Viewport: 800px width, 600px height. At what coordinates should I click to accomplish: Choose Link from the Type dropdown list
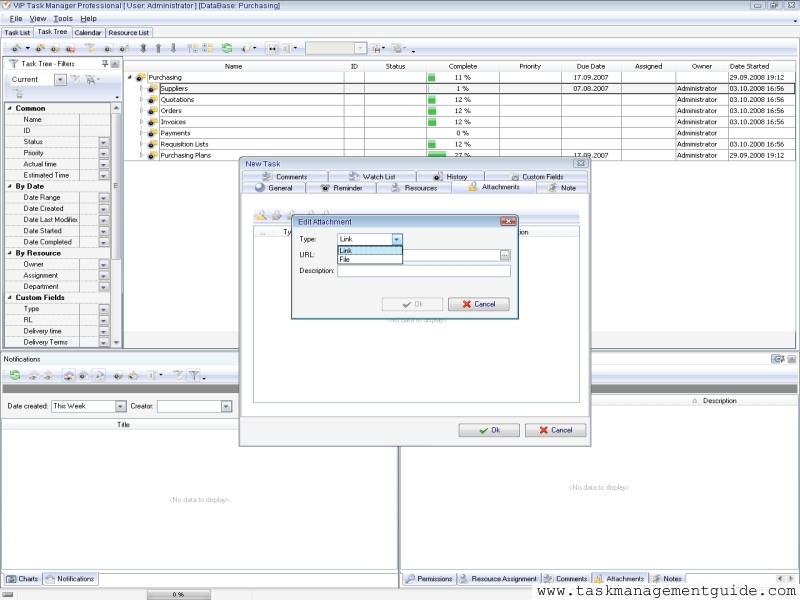pos(370,251)
